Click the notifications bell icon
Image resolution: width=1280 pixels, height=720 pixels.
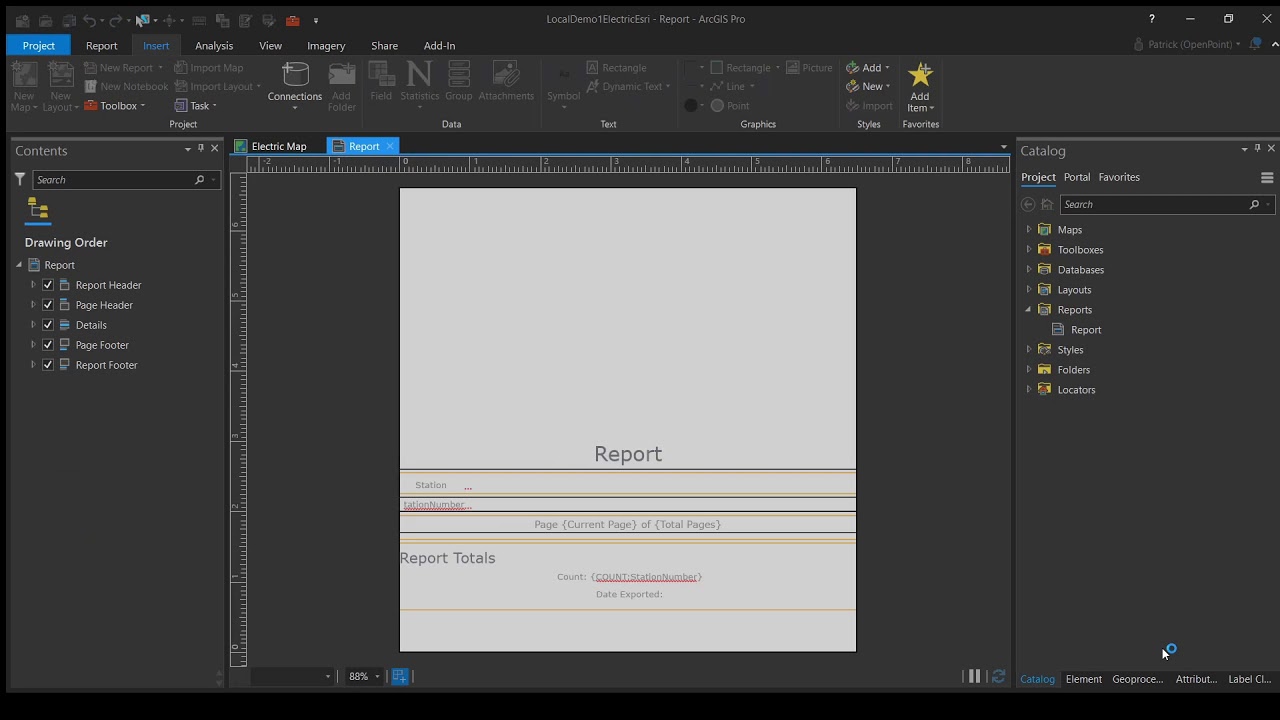(x=1255, y=45)
